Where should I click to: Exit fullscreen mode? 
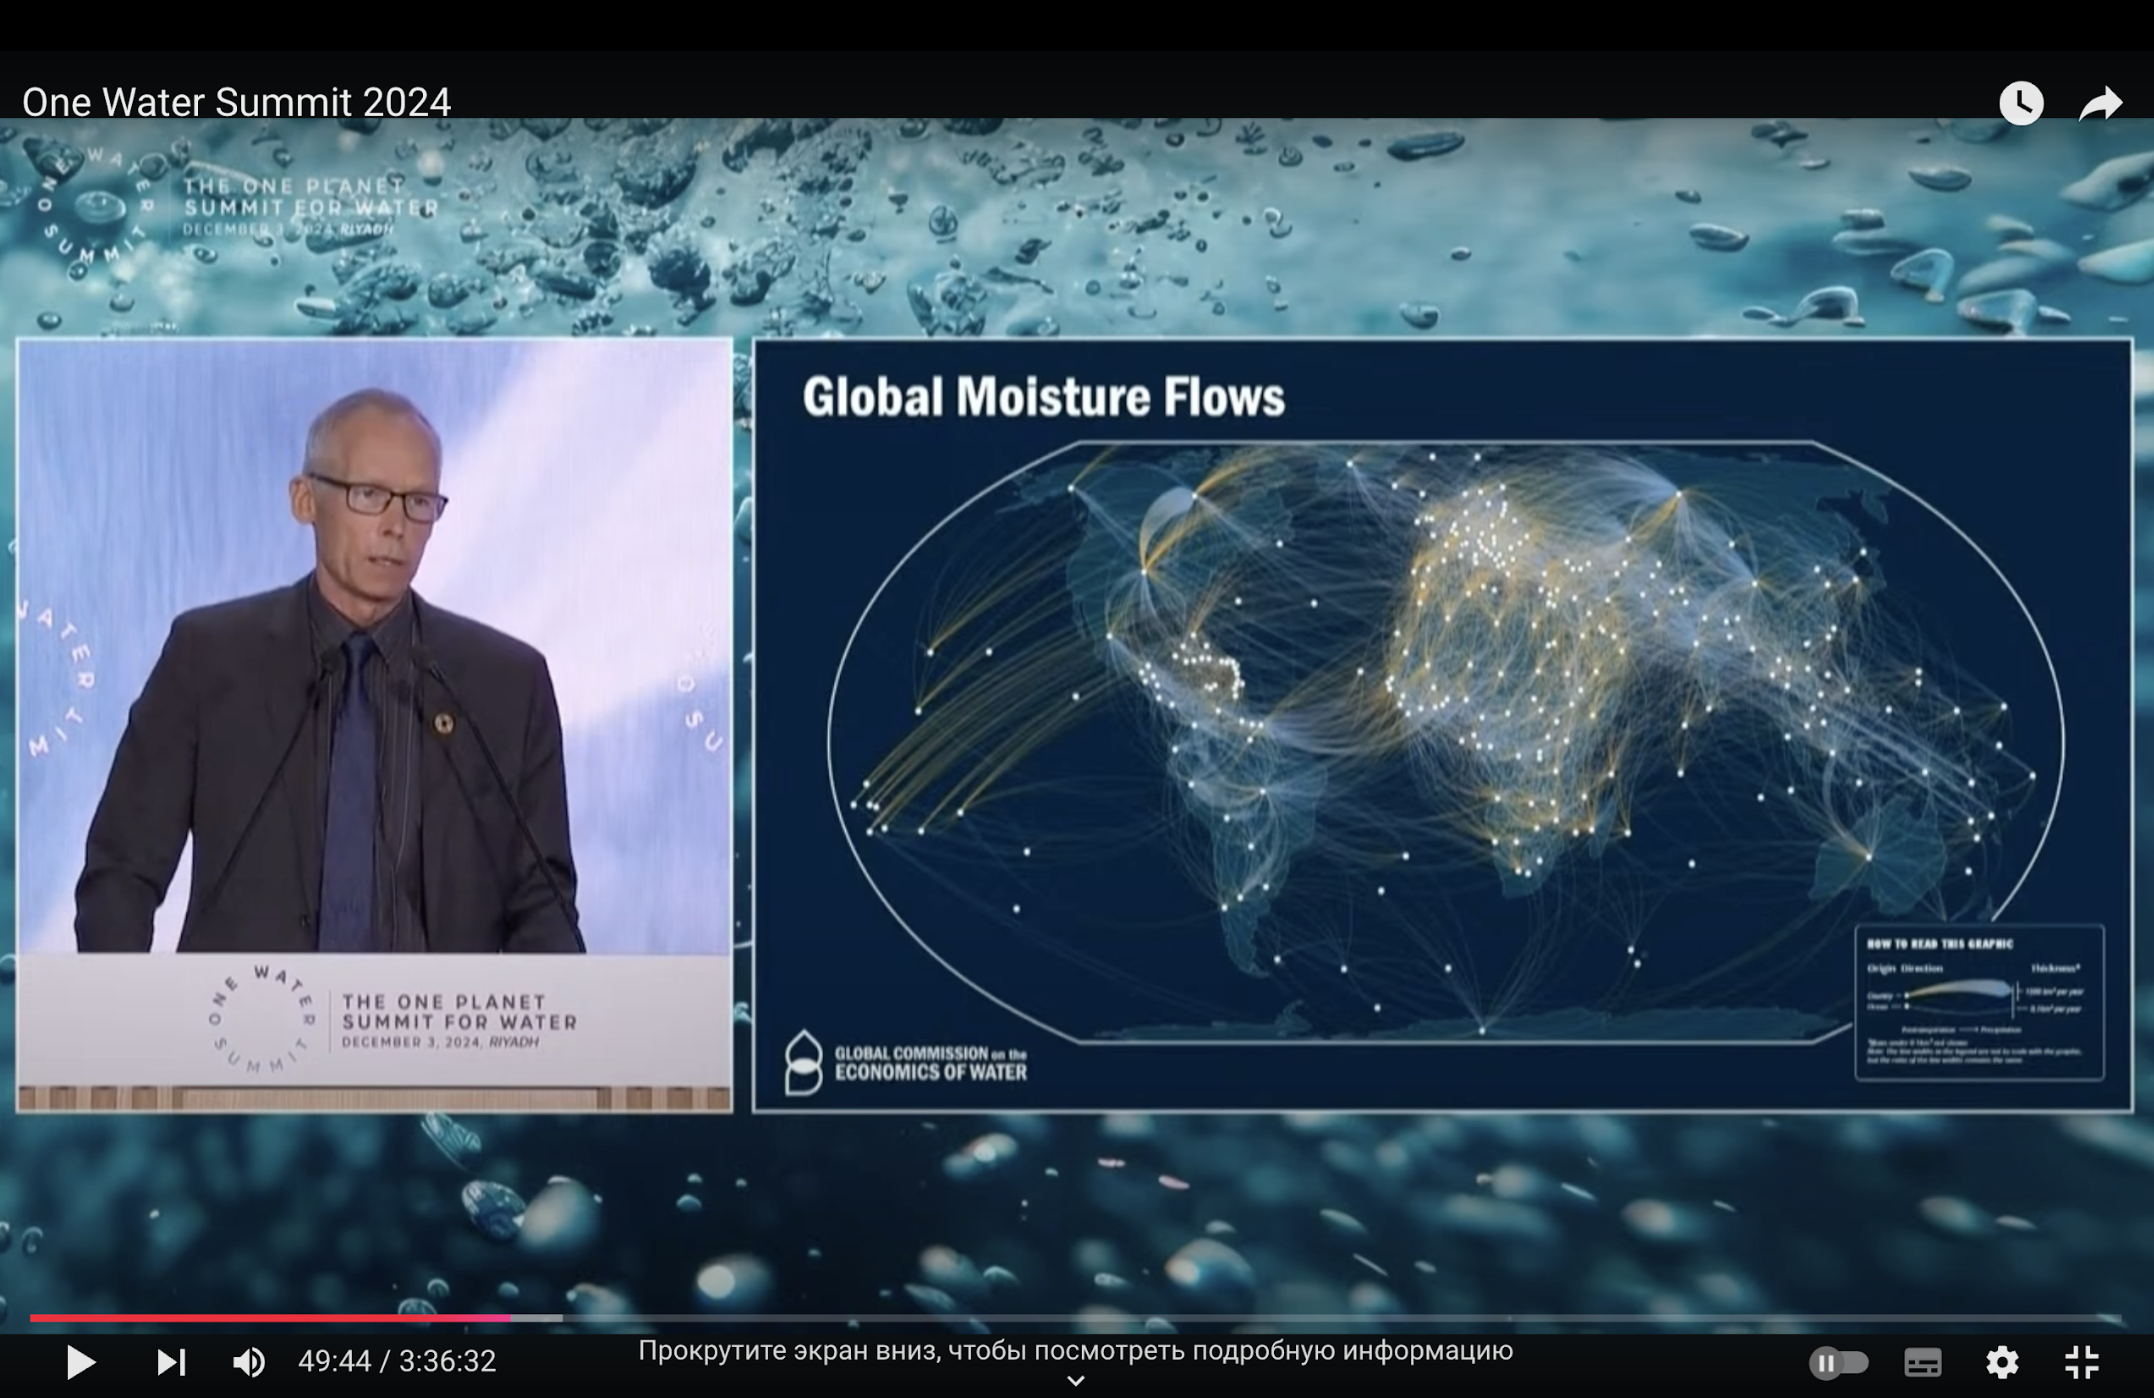pyautogui.click(x=2082, y=1362)
